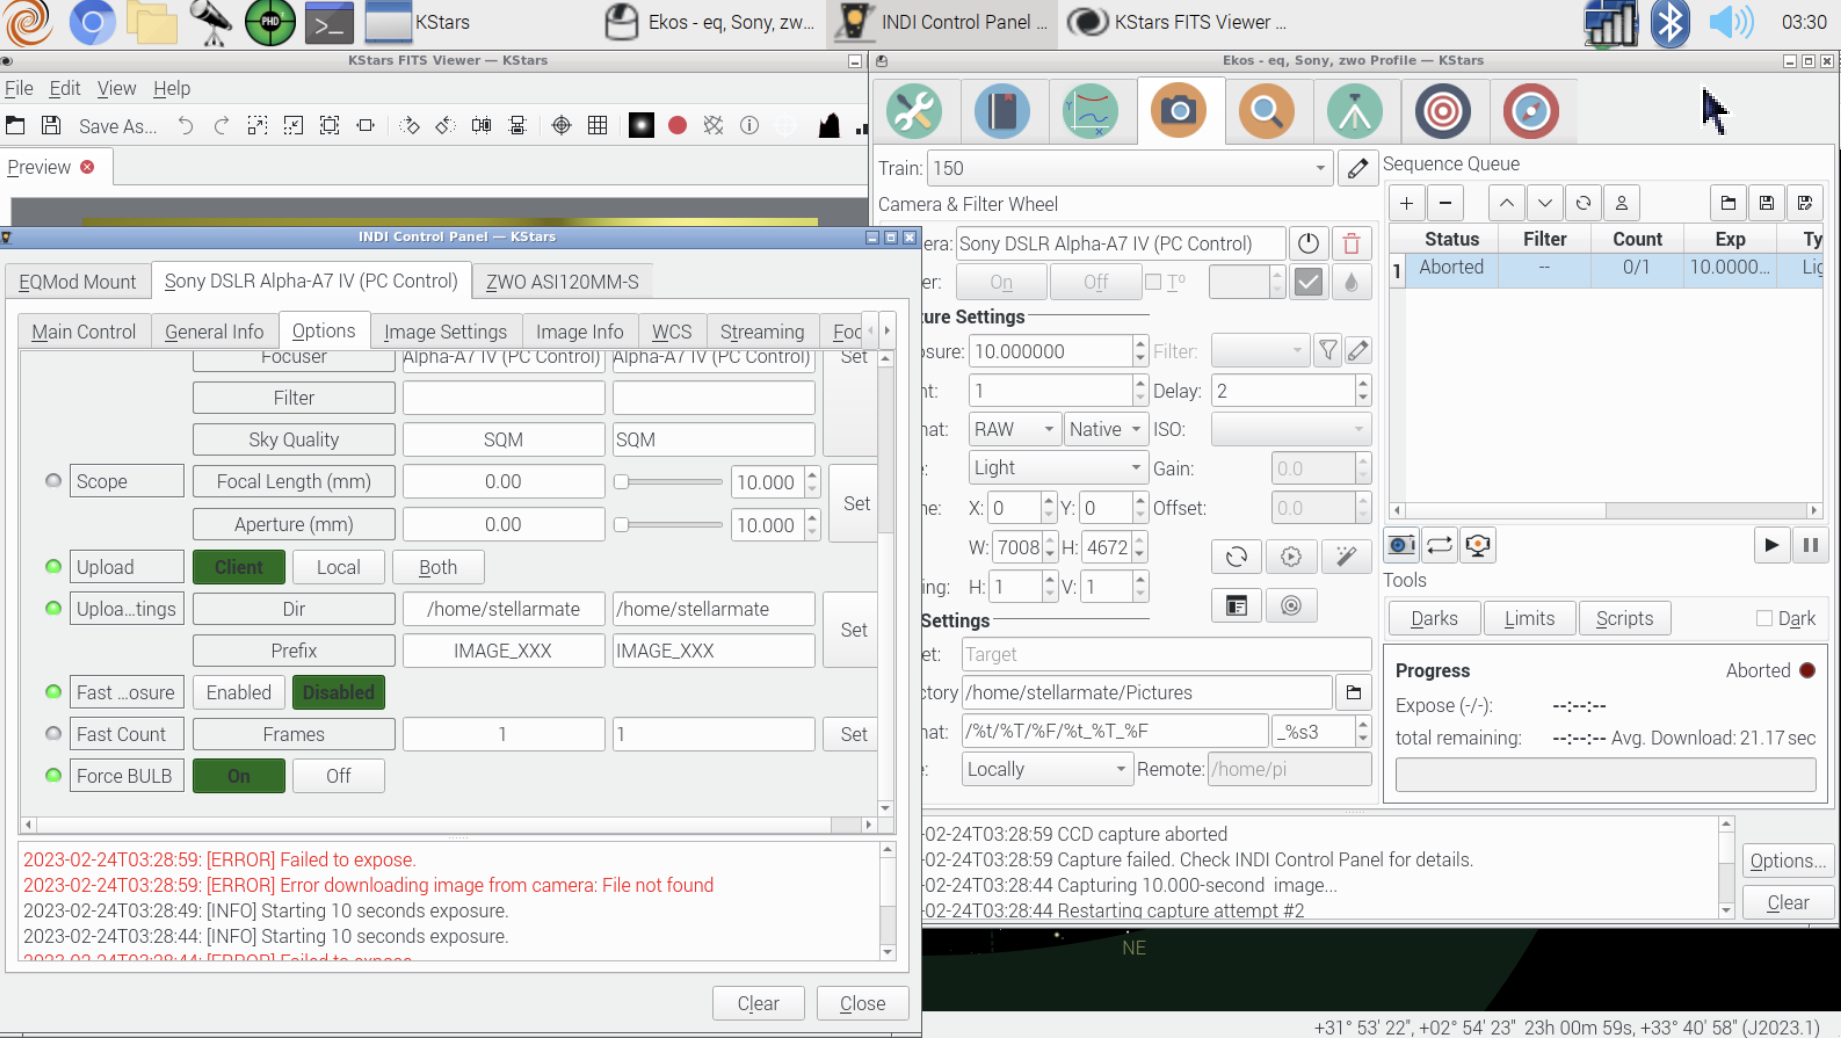Increase Delay value with stepper arrow
The image size is (1841, 1038).
point(1362,383)
